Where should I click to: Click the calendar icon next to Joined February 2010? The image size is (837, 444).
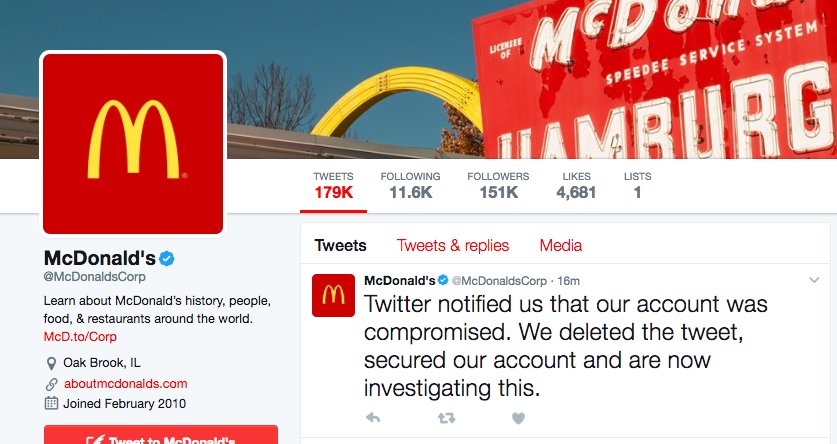click(51, 403)
